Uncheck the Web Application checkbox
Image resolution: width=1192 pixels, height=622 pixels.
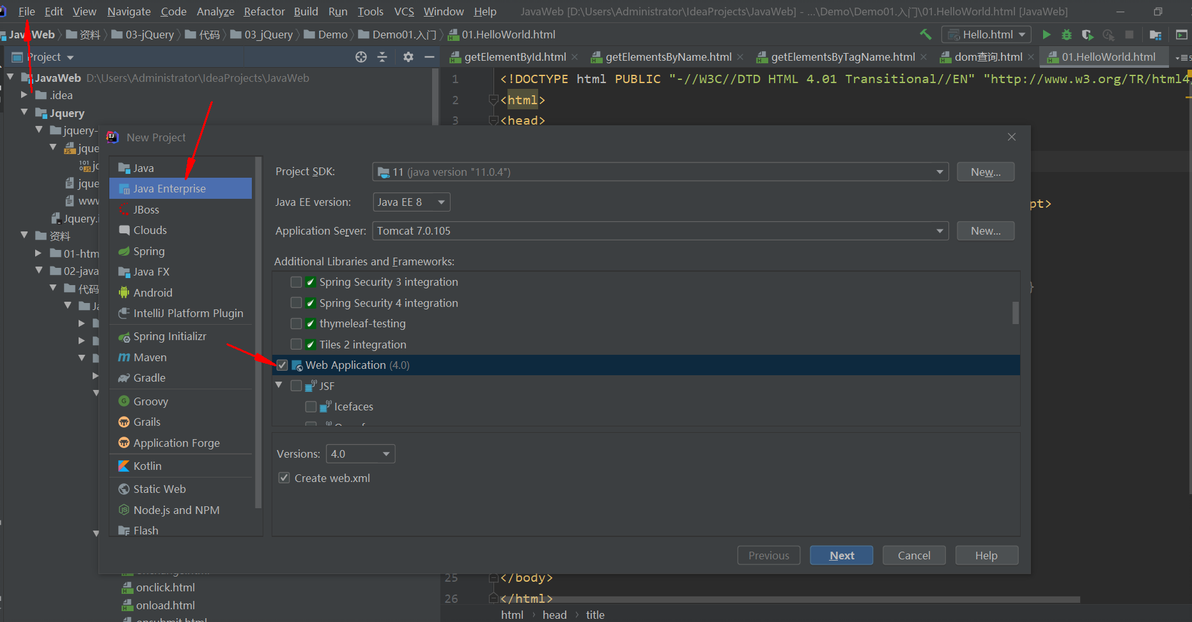point(282,365)
